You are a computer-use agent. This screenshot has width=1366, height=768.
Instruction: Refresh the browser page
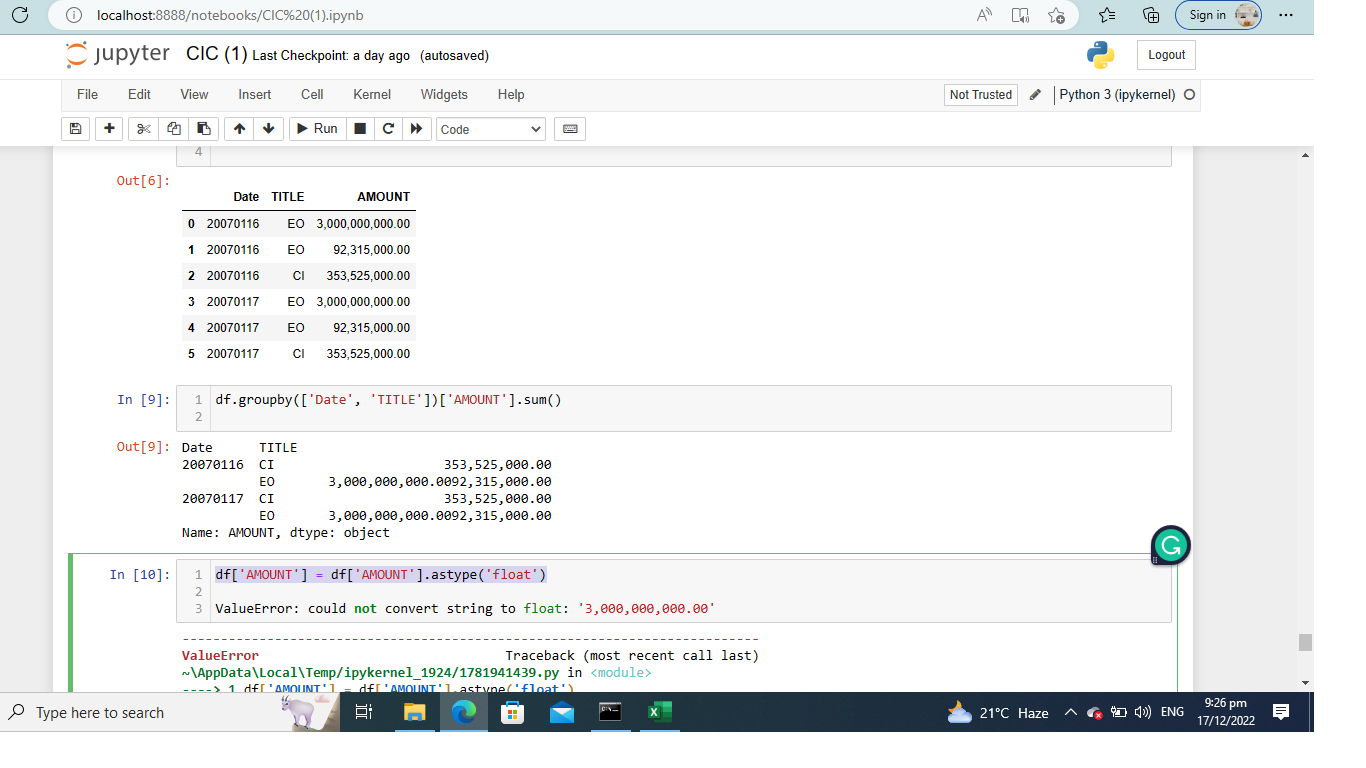[x=20, y=15]
